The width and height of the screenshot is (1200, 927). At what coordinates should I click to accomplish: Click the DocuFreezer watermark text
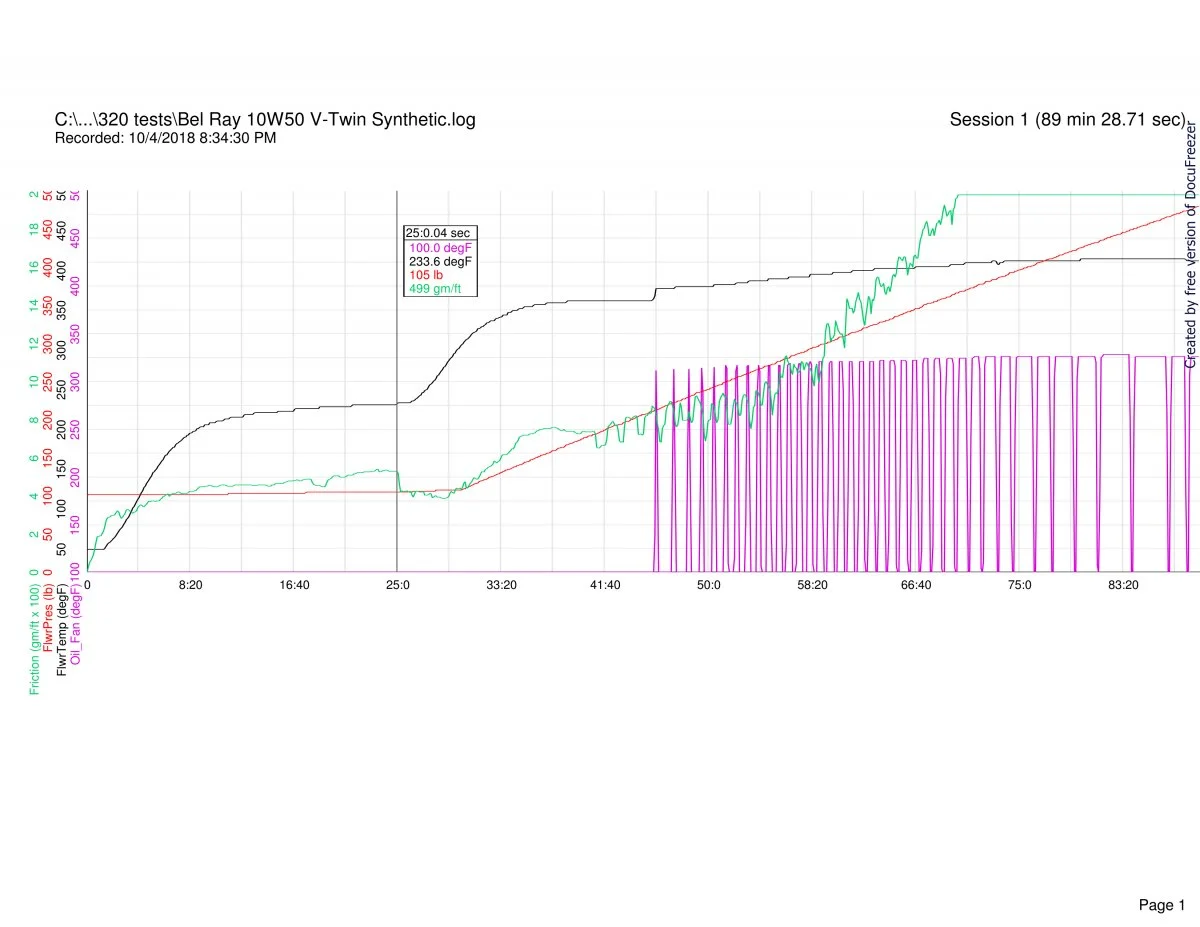1190,245
